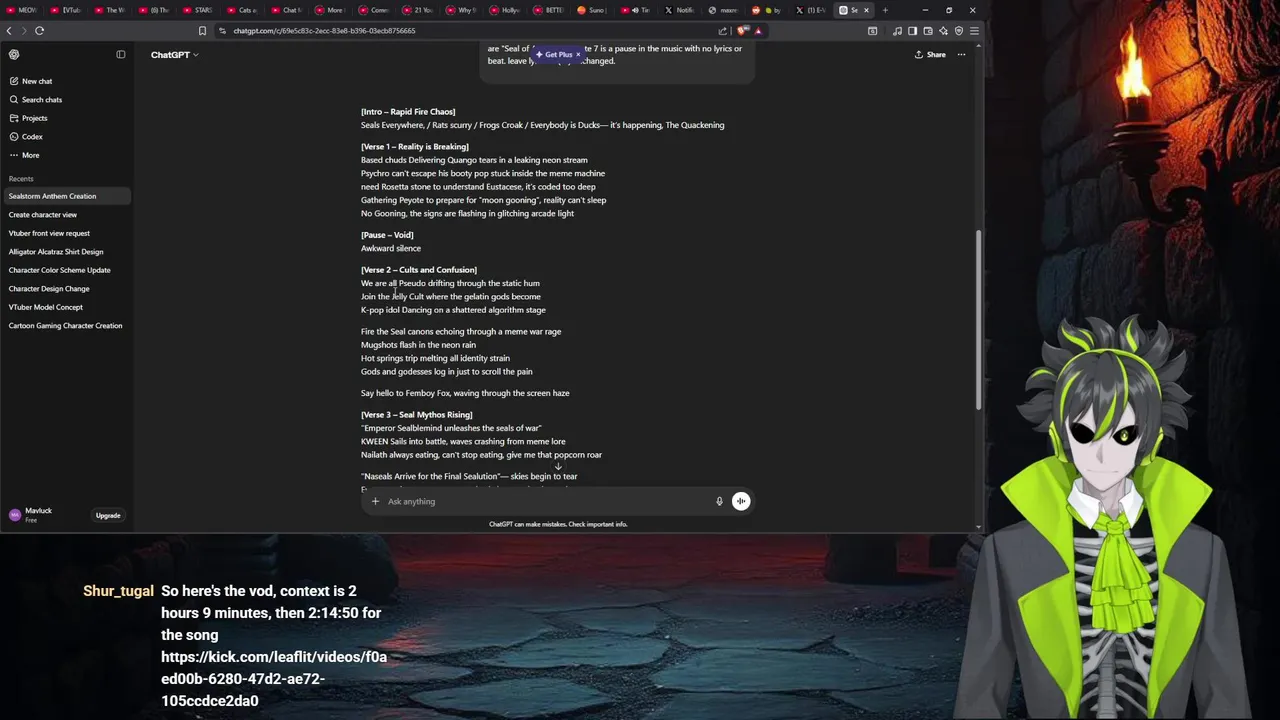The image size is (1280, 720).
Task: Click the share-page icon in the address bar
Action: [723, 30]
